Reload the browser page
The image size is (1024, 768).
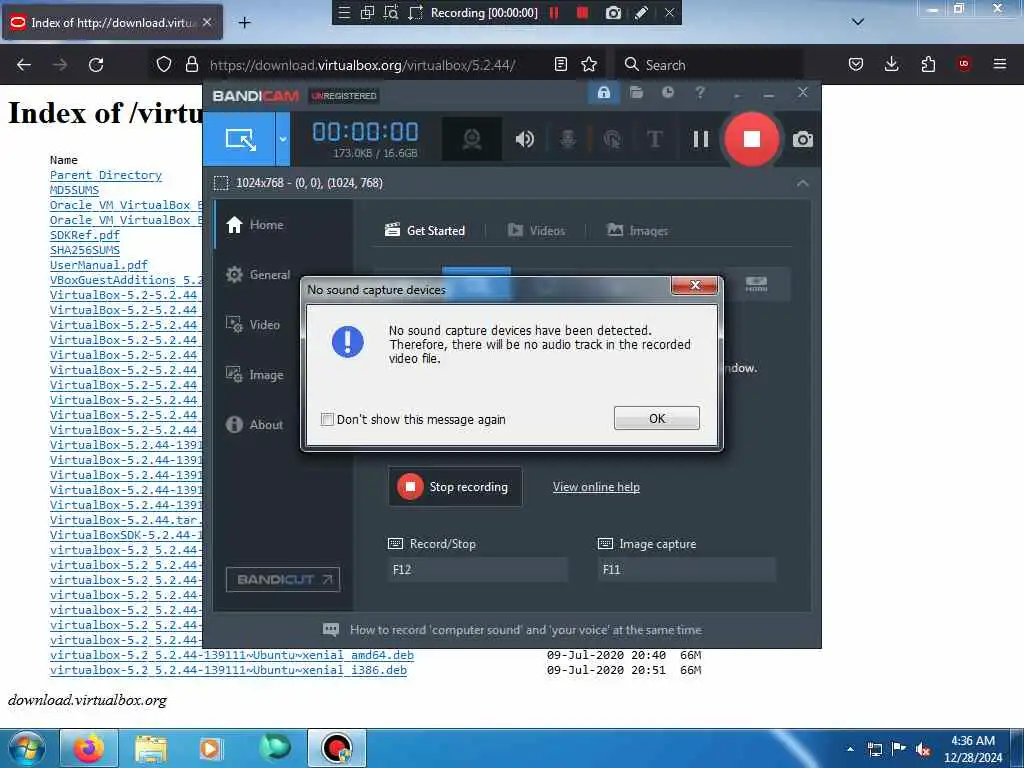pyautogui.click(x=96, y=65)
